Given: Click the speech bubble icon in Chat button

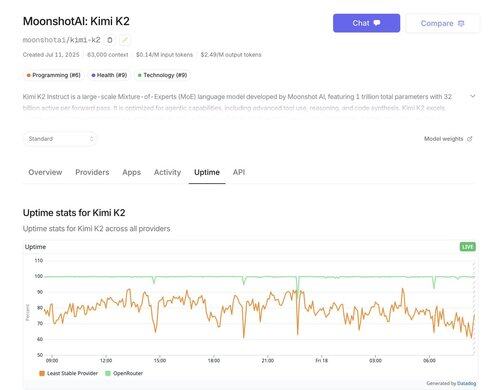Looking at the screenshot, I should point(377,23).
